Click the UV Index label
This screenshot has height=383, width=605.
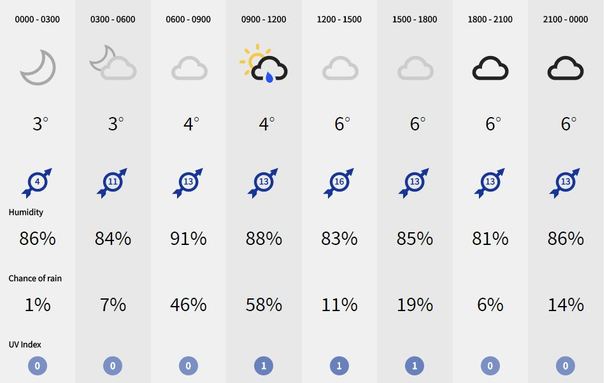[x=25, y=344]
